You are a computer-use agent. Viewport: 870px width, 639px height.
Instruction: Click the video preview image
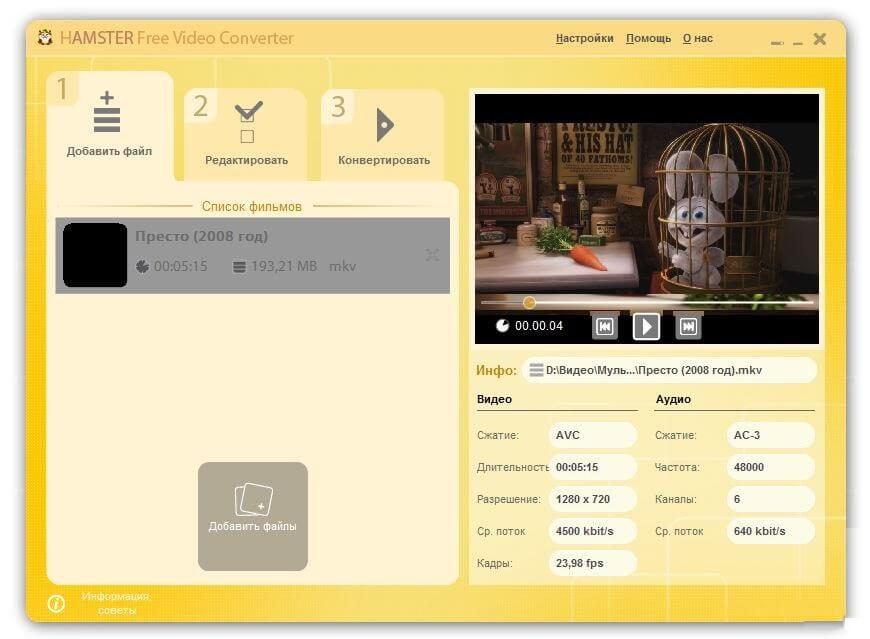point(646,205)
